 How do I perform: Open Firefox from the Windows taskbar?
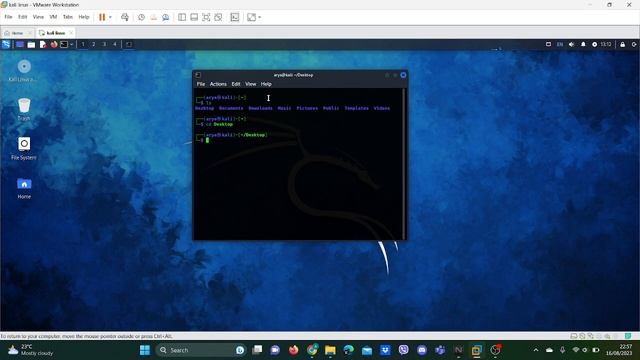coord(293,350)
